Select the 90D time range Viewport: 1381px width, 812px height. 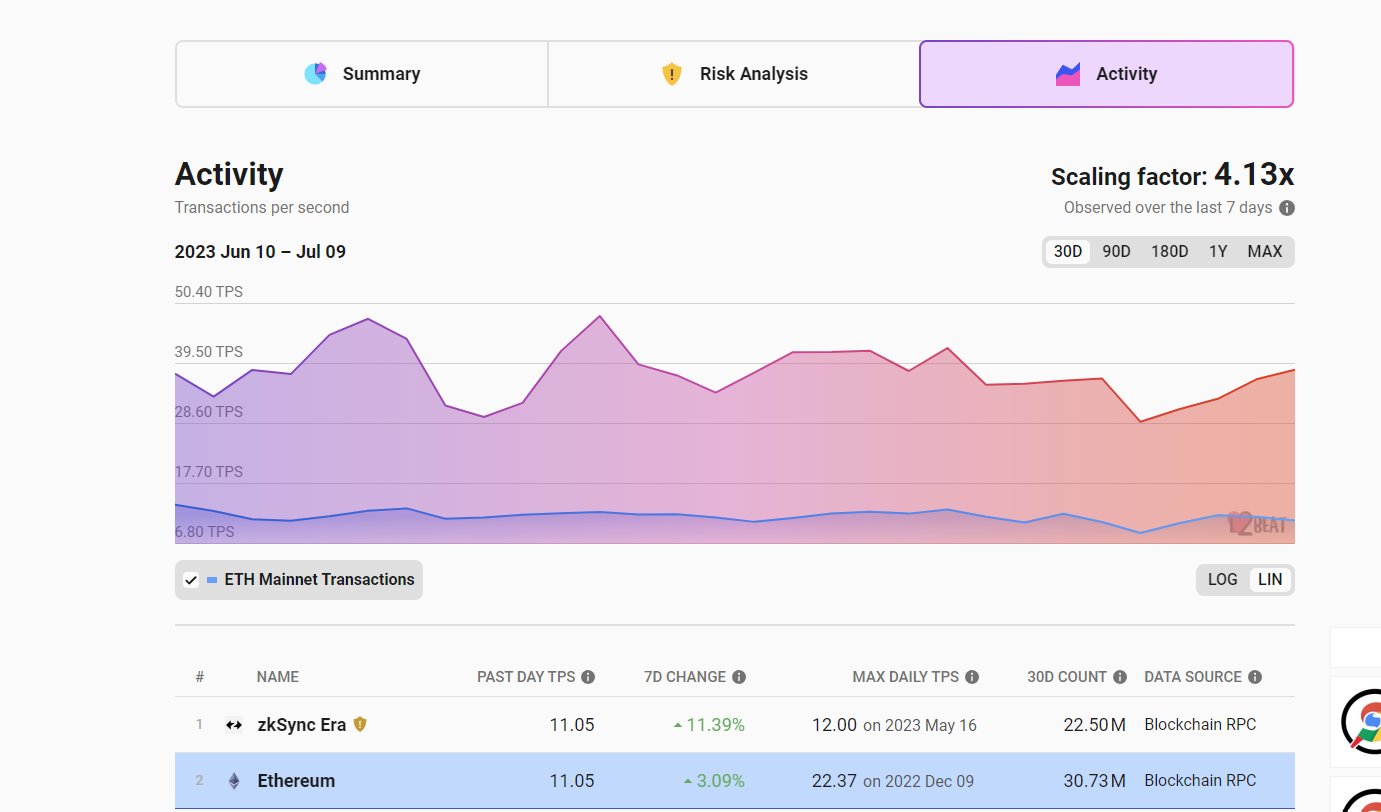[1116, 251]
